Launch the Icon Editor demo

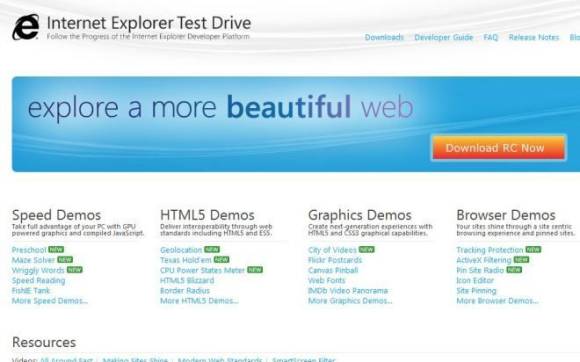point(475,281)
